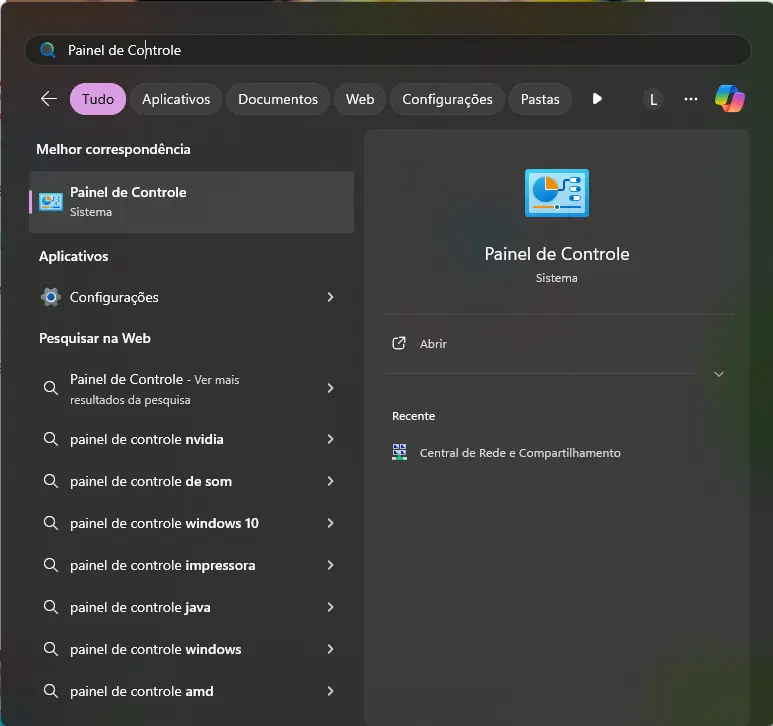
Task: Click Central de Rede e Compartilhamento icon
Action: pos(399,452)
